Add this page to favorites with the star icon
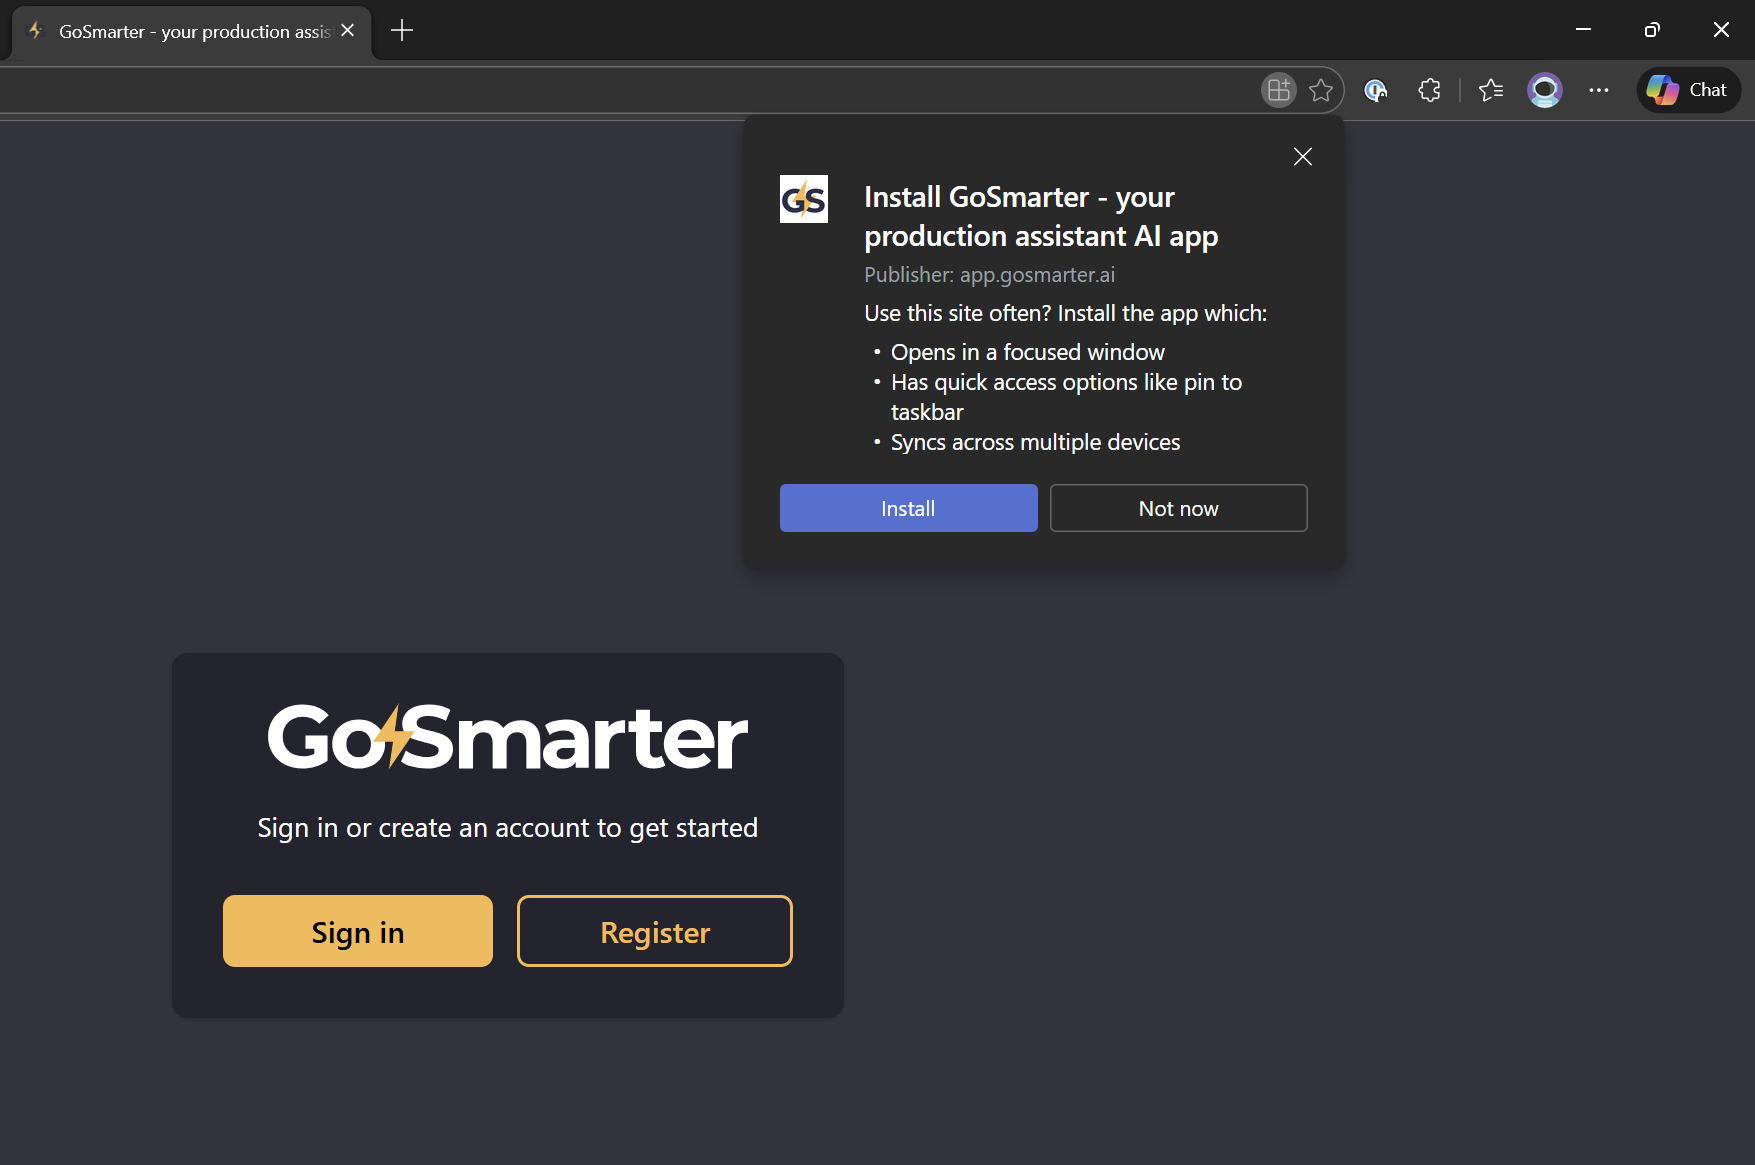The image size is (1755, 1165). [x=1321, y=90]
